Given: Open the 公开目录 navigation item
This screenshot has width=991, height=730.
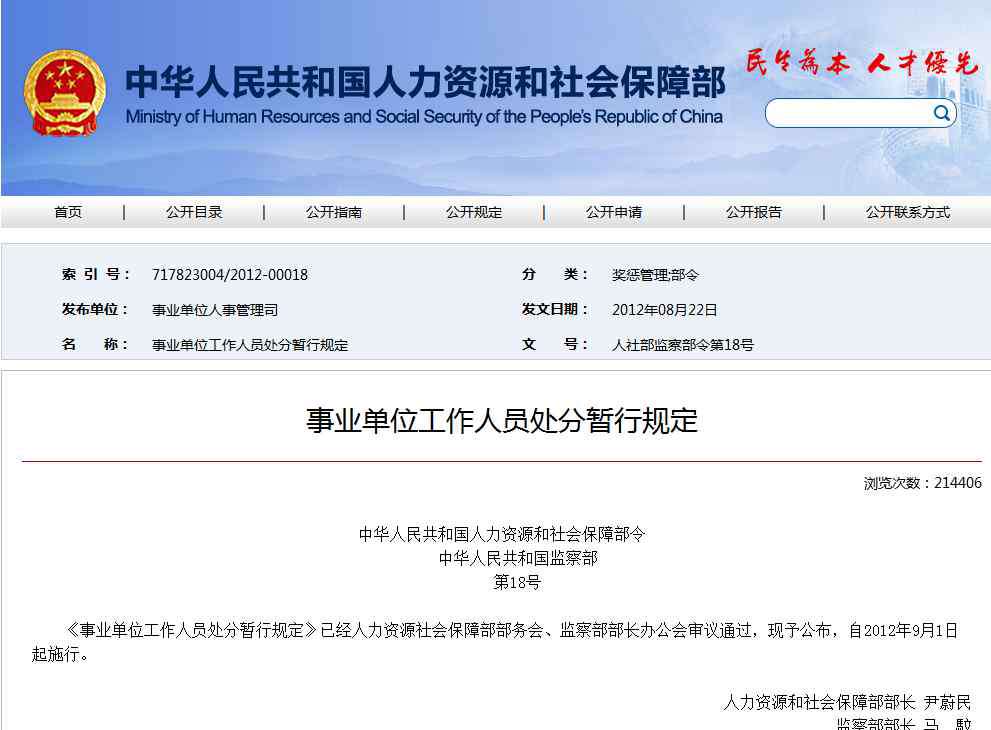Looking at the screenshot, I should pyautogui.click(x=194, y=212).
